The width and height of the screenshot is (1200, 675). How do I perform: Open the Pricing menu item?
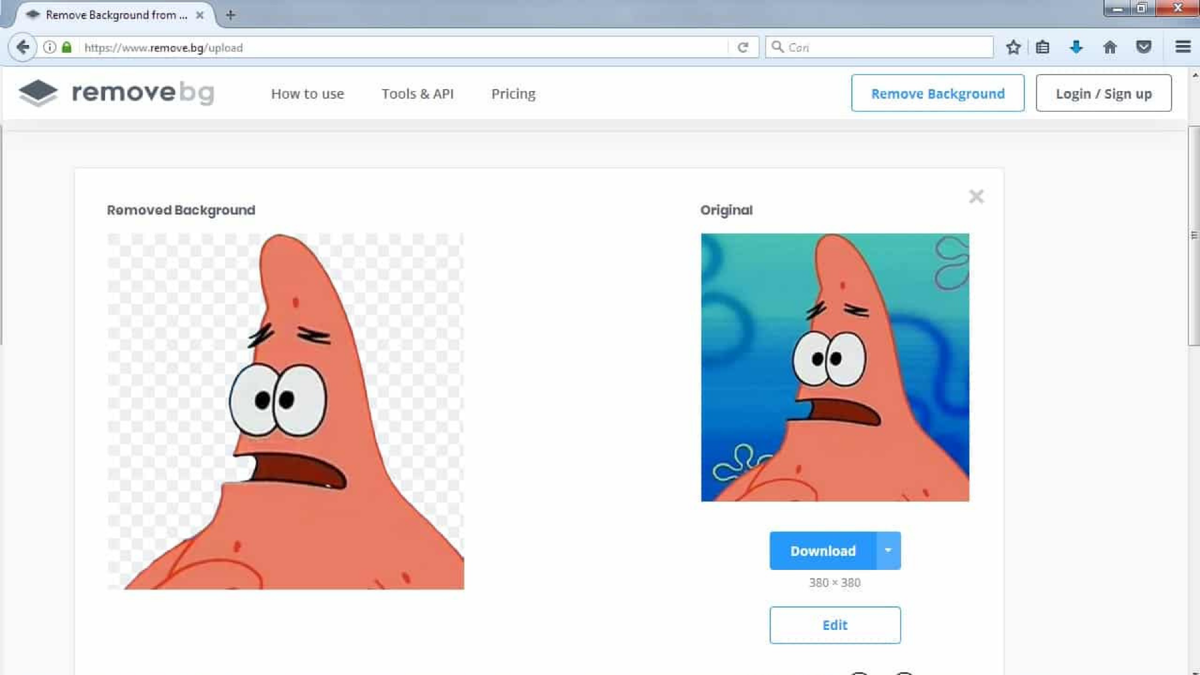point(513,93)
